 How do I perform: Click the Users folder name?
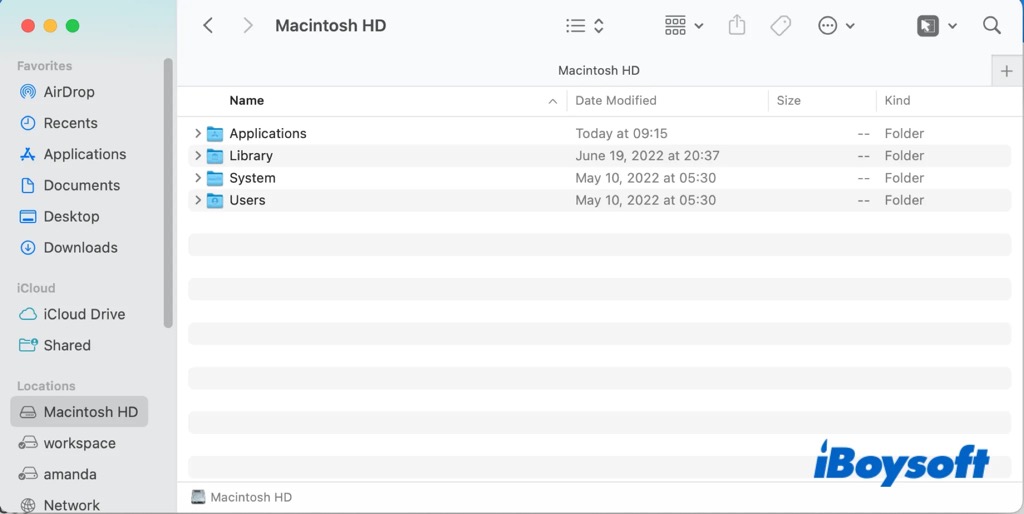click(x=247, y=200)
